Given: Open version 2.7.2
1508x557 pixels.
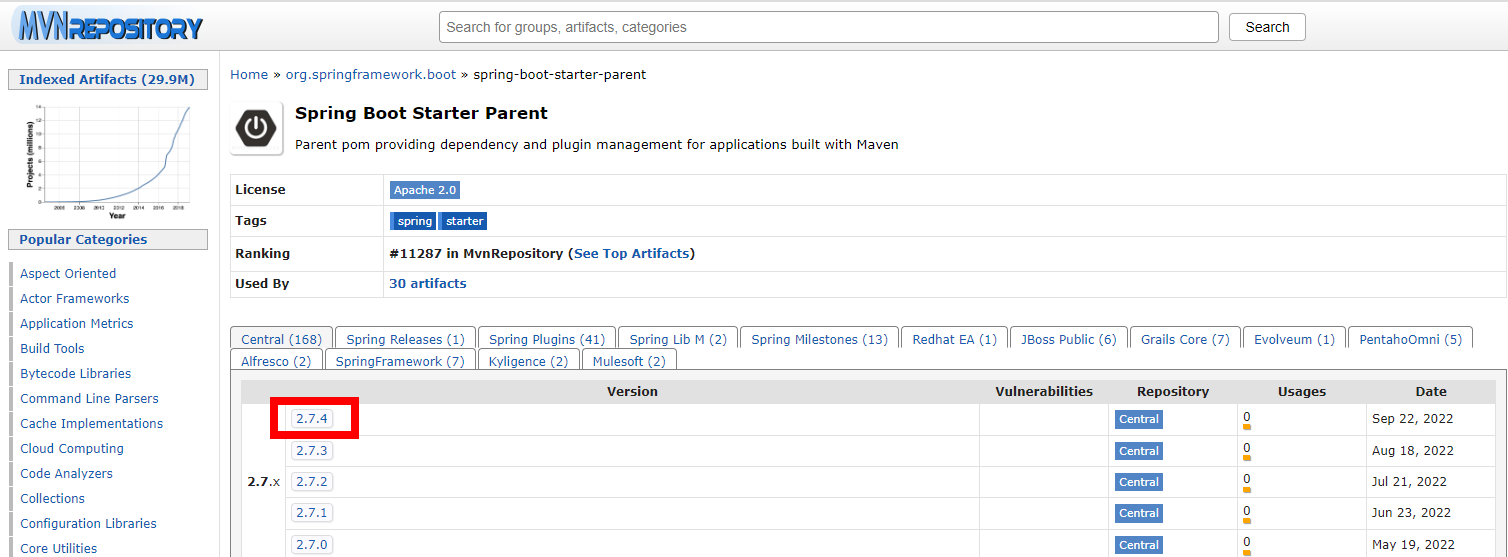Looking at the screenshot, I should point(312,481).
